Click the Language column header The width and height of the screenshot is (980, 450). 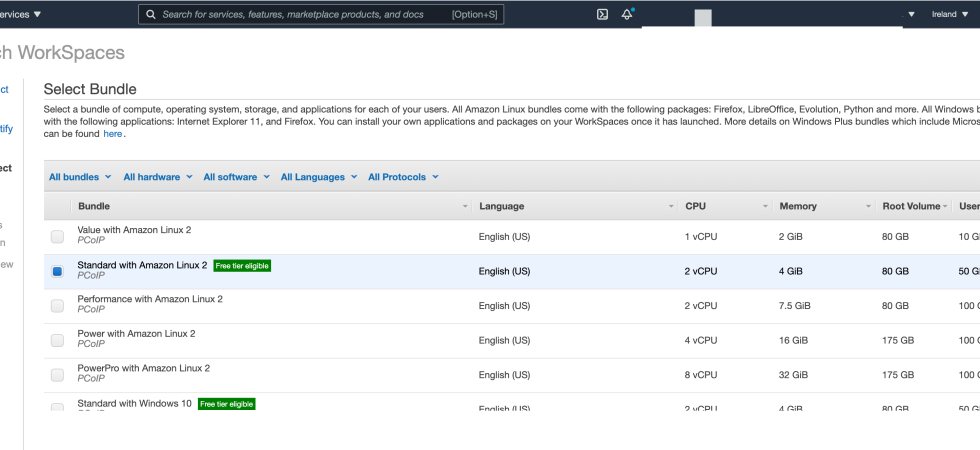pos(501,206)
